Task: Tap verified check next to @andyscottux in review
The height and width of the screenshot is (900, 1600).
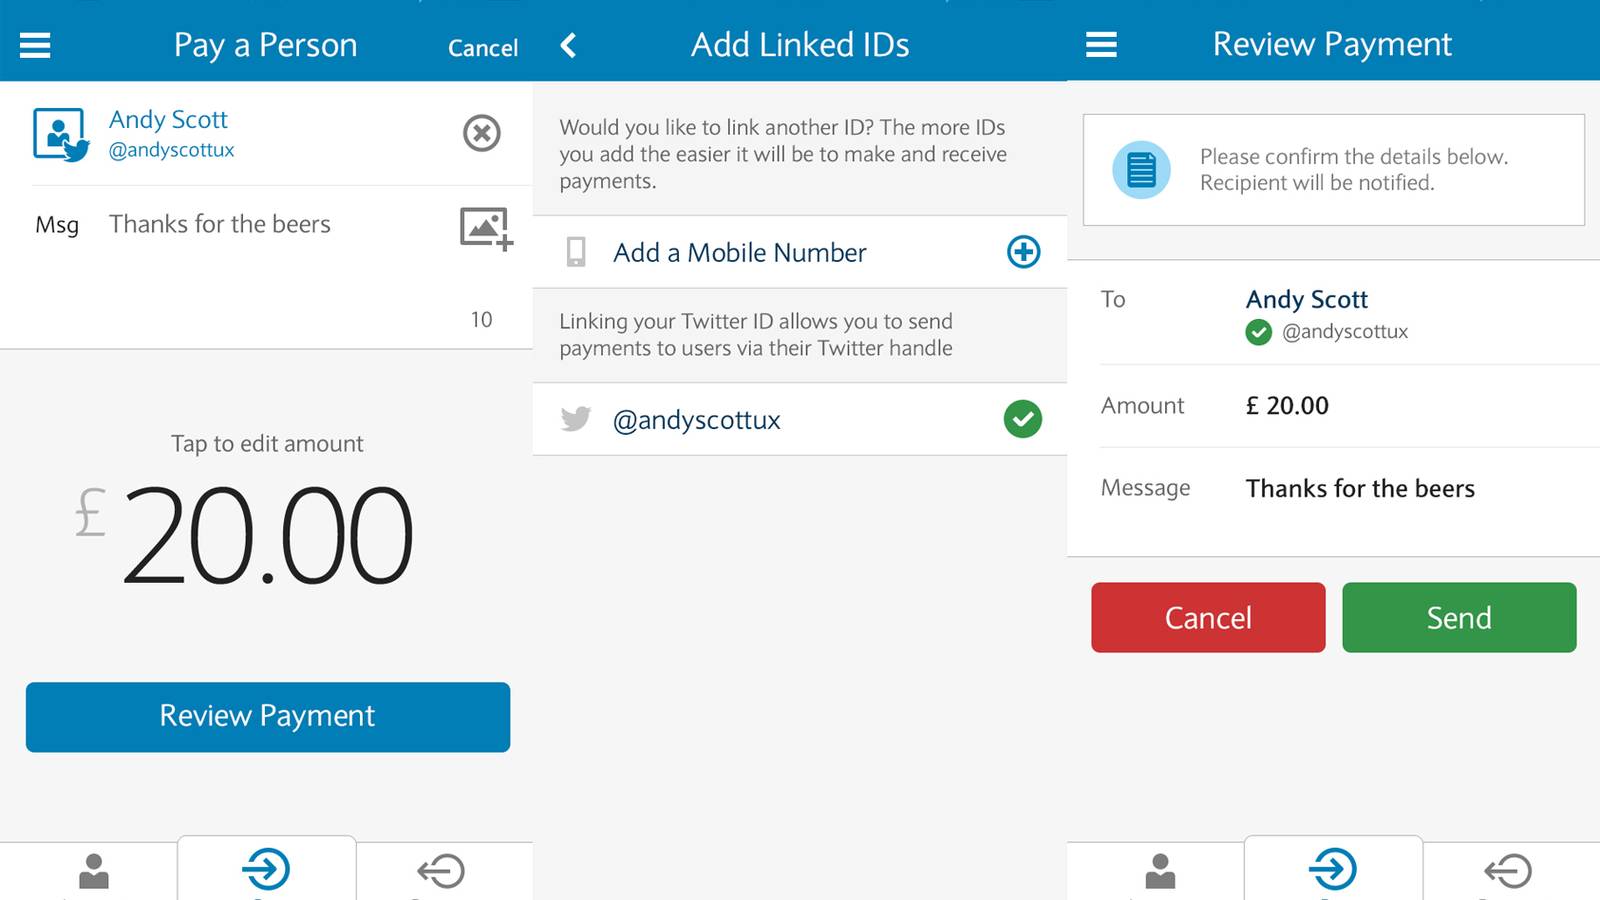Action: pyautogui.click(x=1259, y=332)
